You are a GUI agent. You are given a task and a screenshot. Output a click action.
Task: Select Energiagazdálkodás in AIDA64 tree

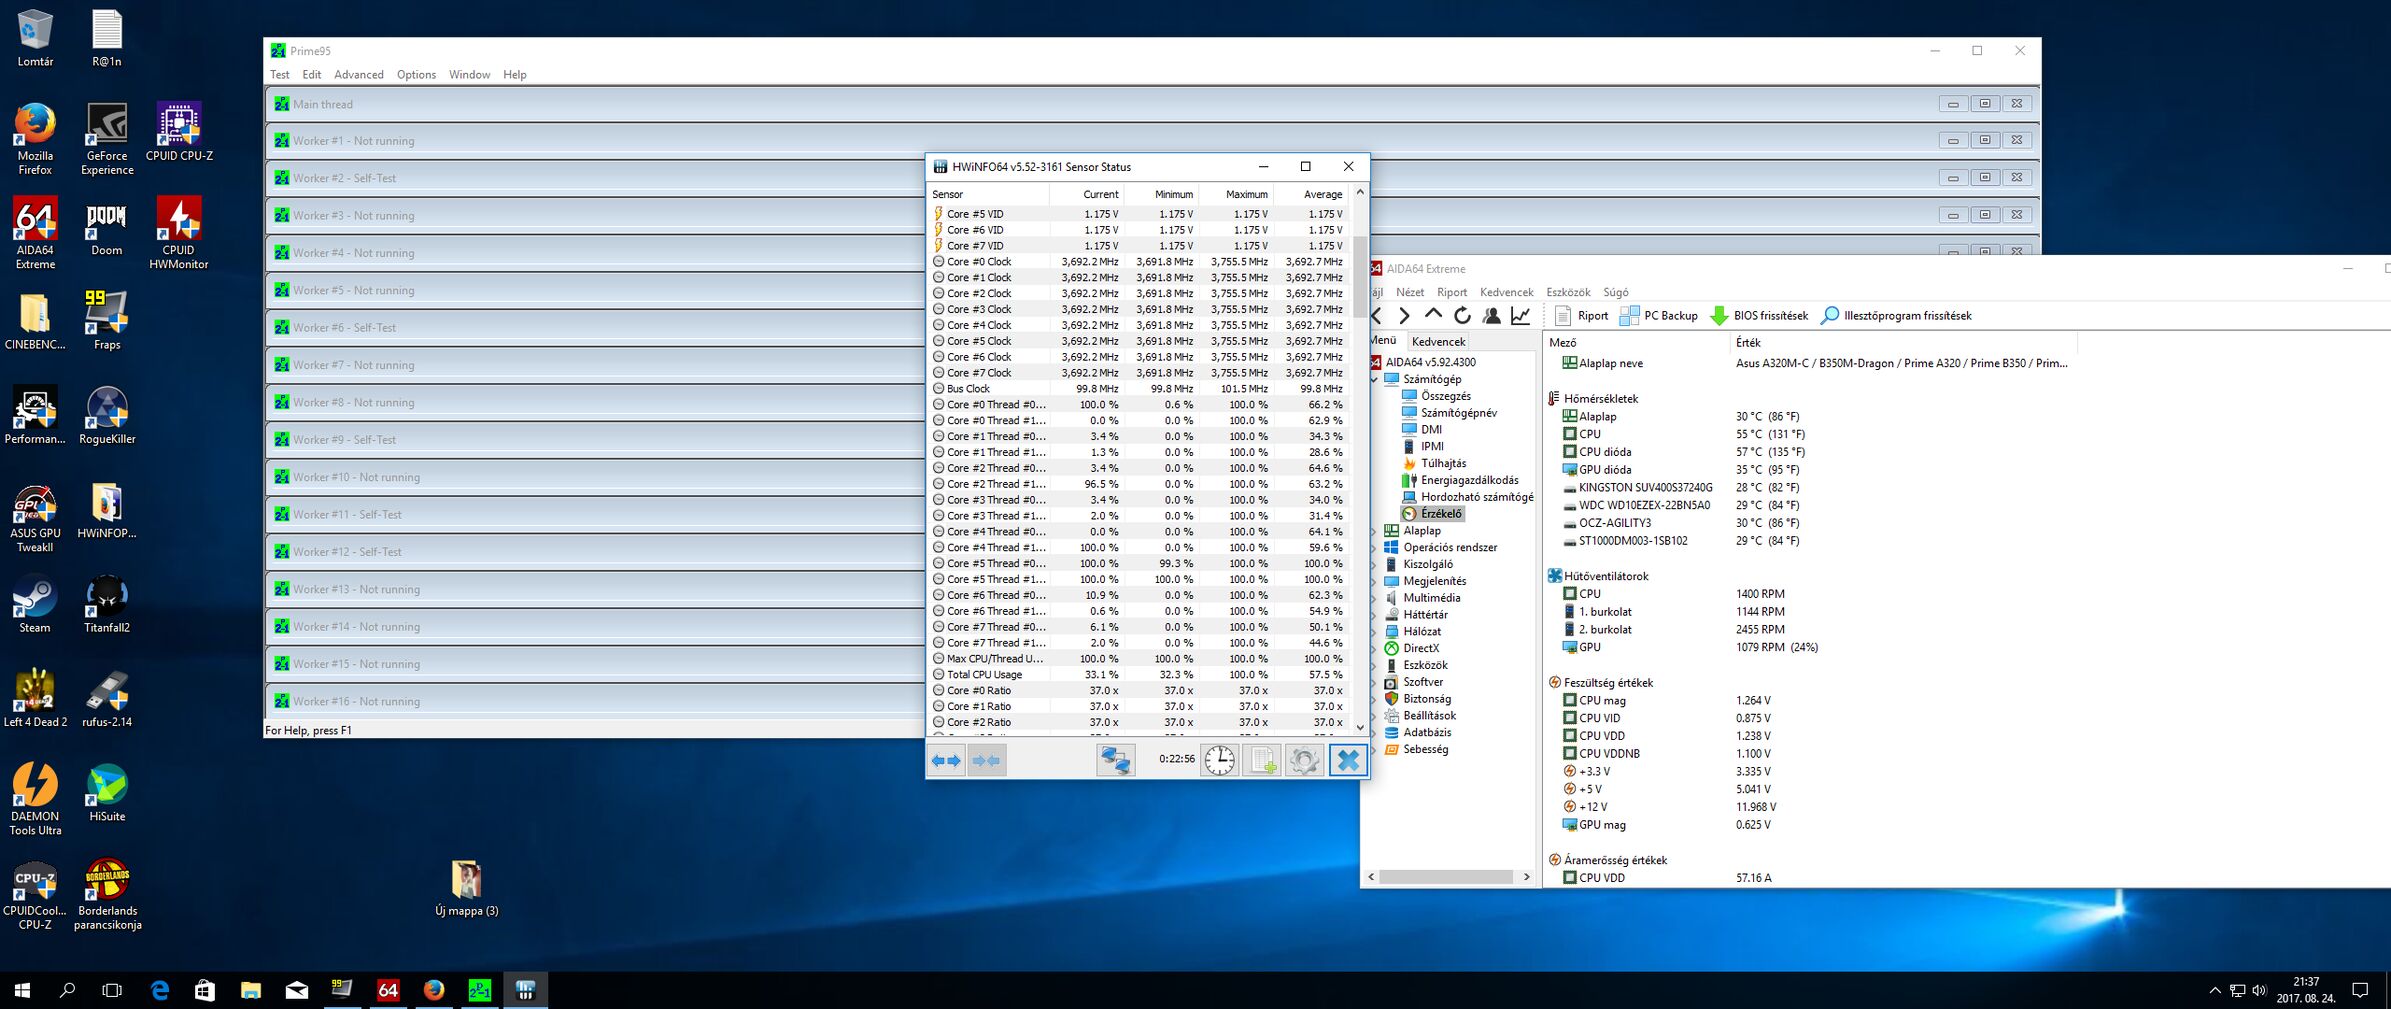coord(1469,480)
